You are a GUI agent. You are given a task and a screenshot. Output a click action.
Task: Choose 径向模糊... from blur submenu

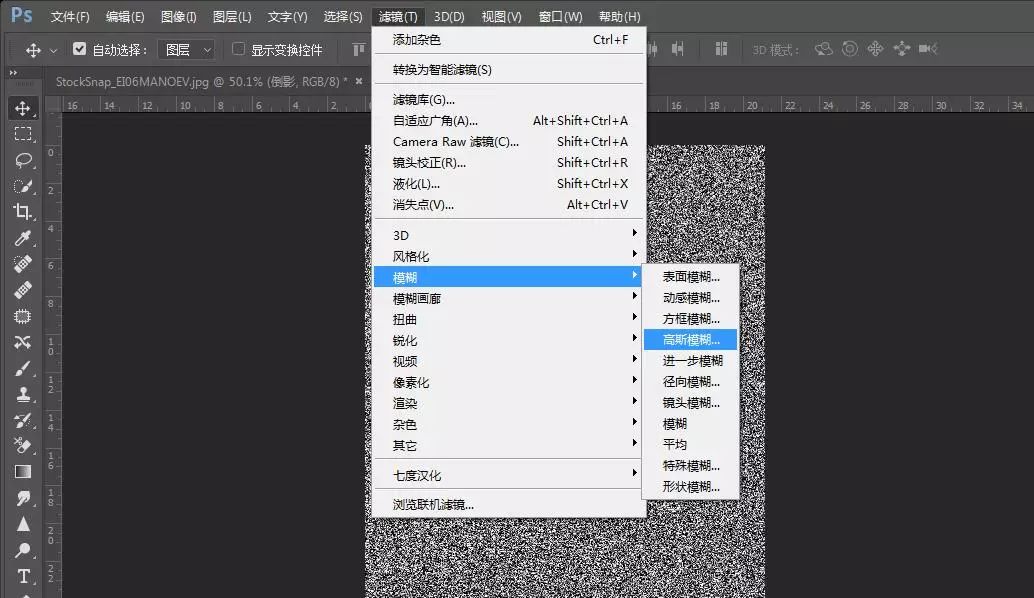(x=690, y=382)
